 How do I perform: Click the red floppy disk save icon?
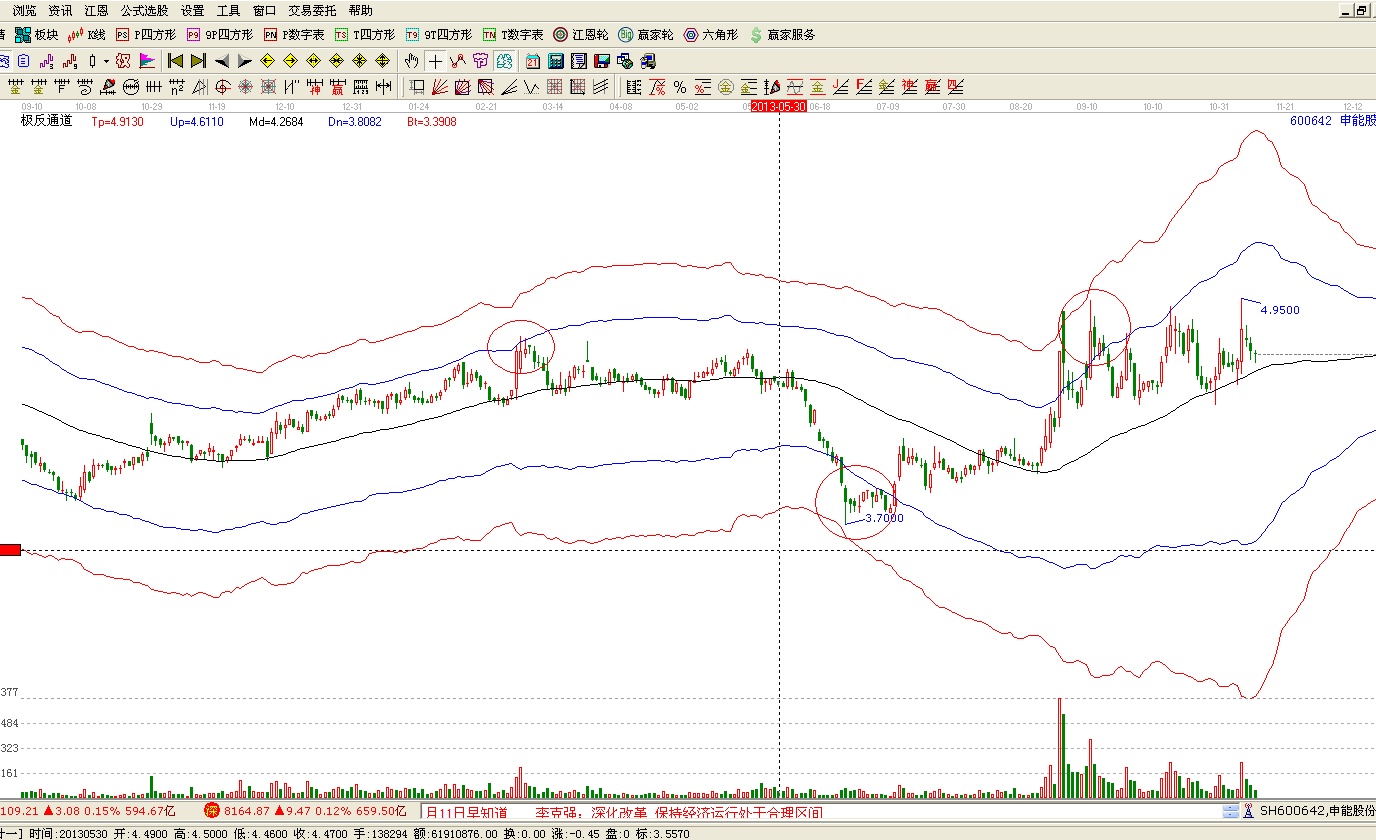click(601, 60)
